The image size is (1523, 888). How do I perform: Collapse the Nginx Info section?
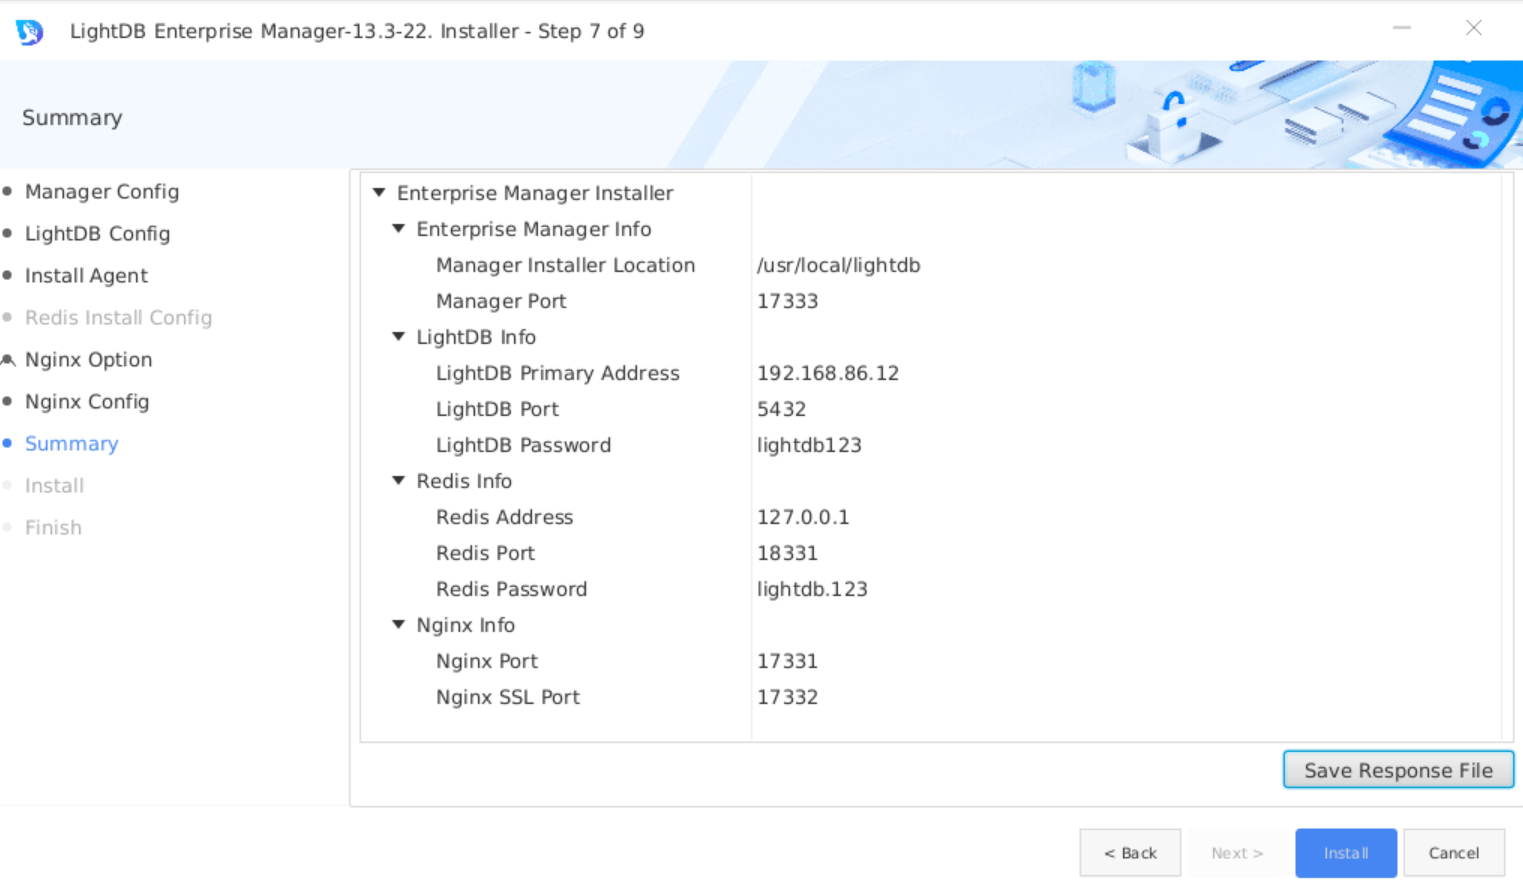(x=398, y=624)
